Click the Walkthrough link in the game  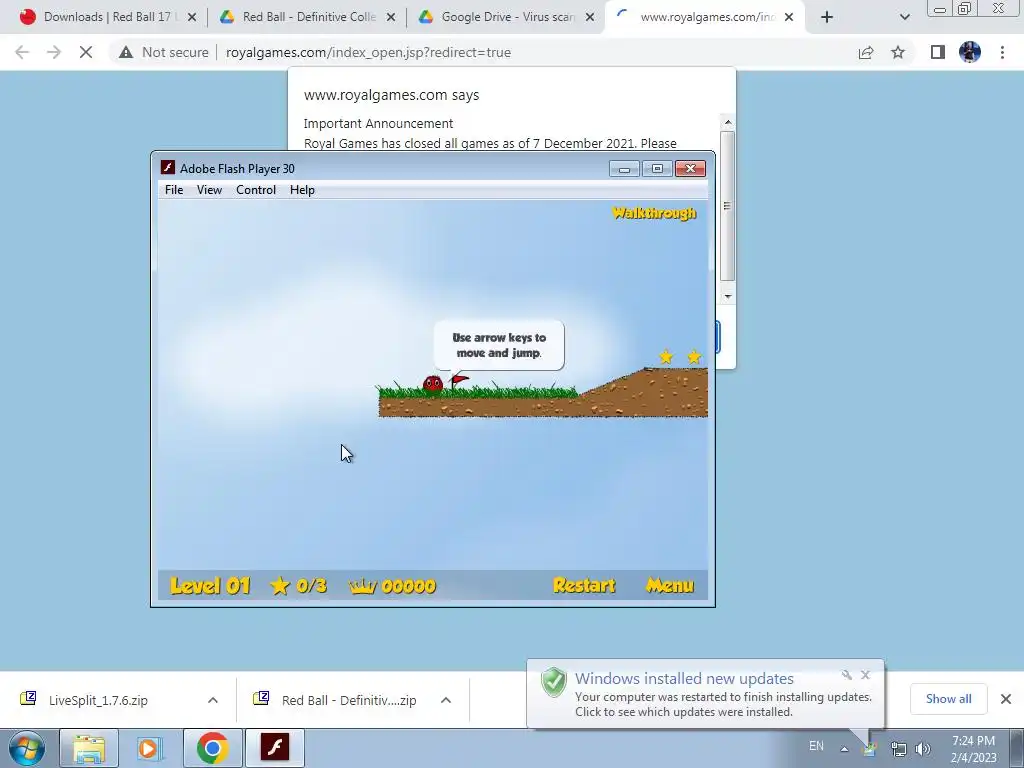tap(654, 213)
